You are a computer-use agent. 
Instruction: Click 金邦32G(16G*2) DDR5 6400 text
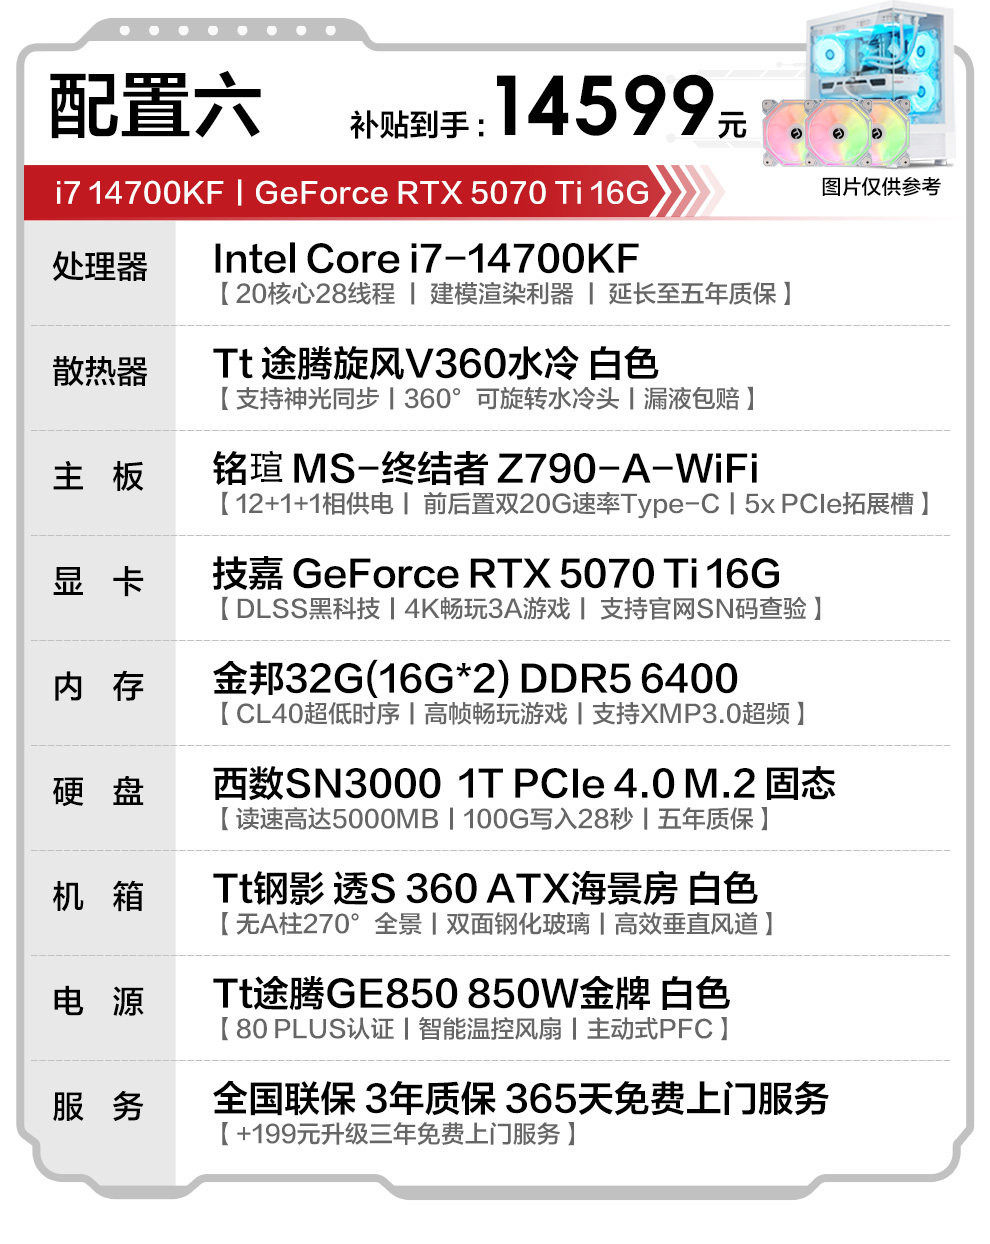coord(475,679)
